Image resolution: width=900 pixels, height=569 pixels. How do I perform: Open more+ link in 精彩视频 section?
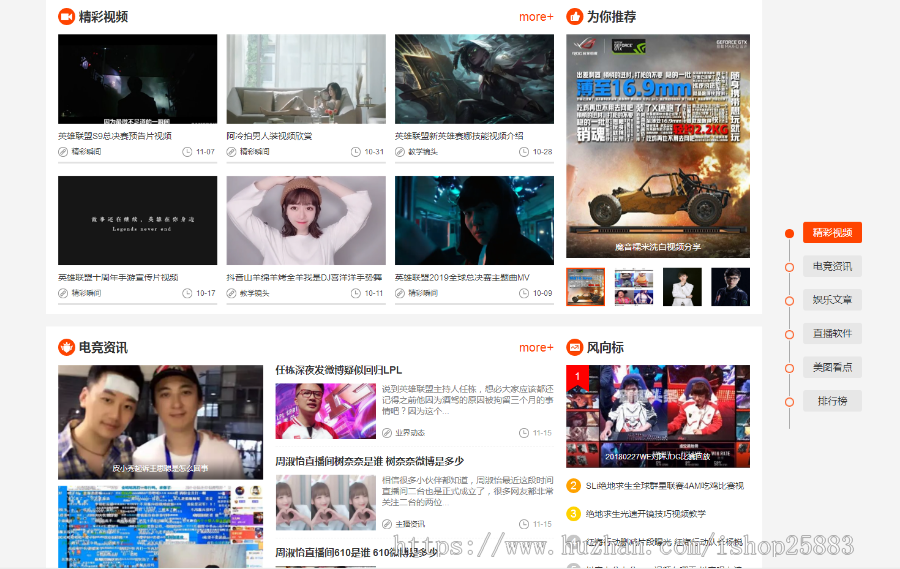[x=536, y=17]
